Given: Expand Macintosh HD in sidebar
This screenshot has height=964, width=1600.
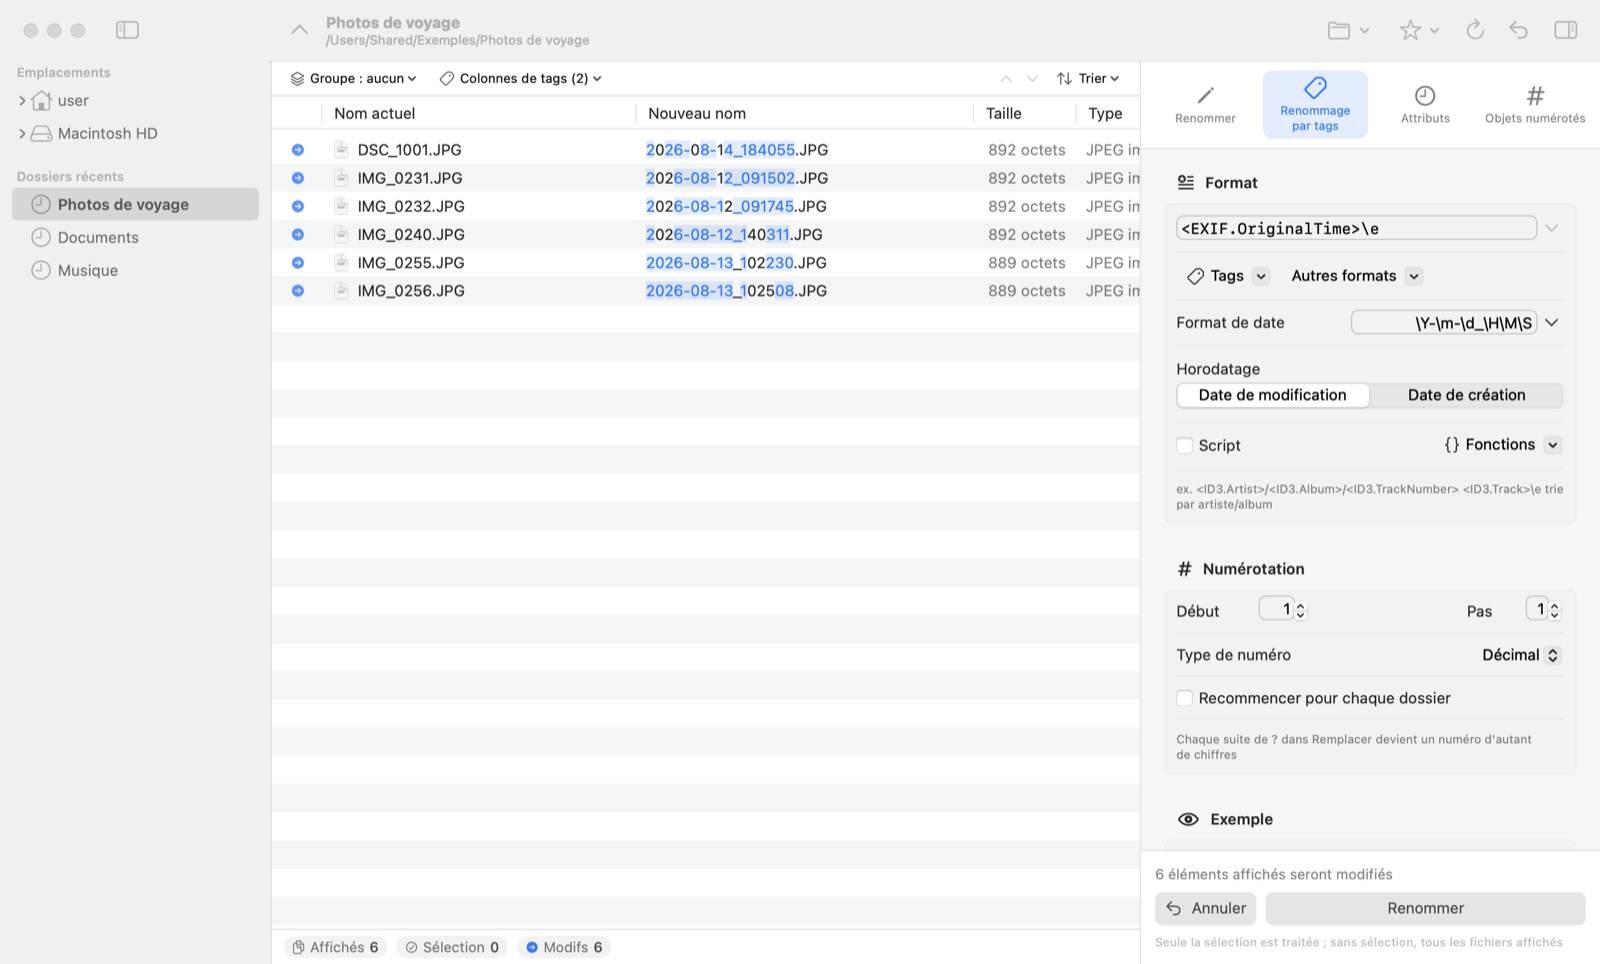Looking at the screenshot, I should click(x=22, y=134).
